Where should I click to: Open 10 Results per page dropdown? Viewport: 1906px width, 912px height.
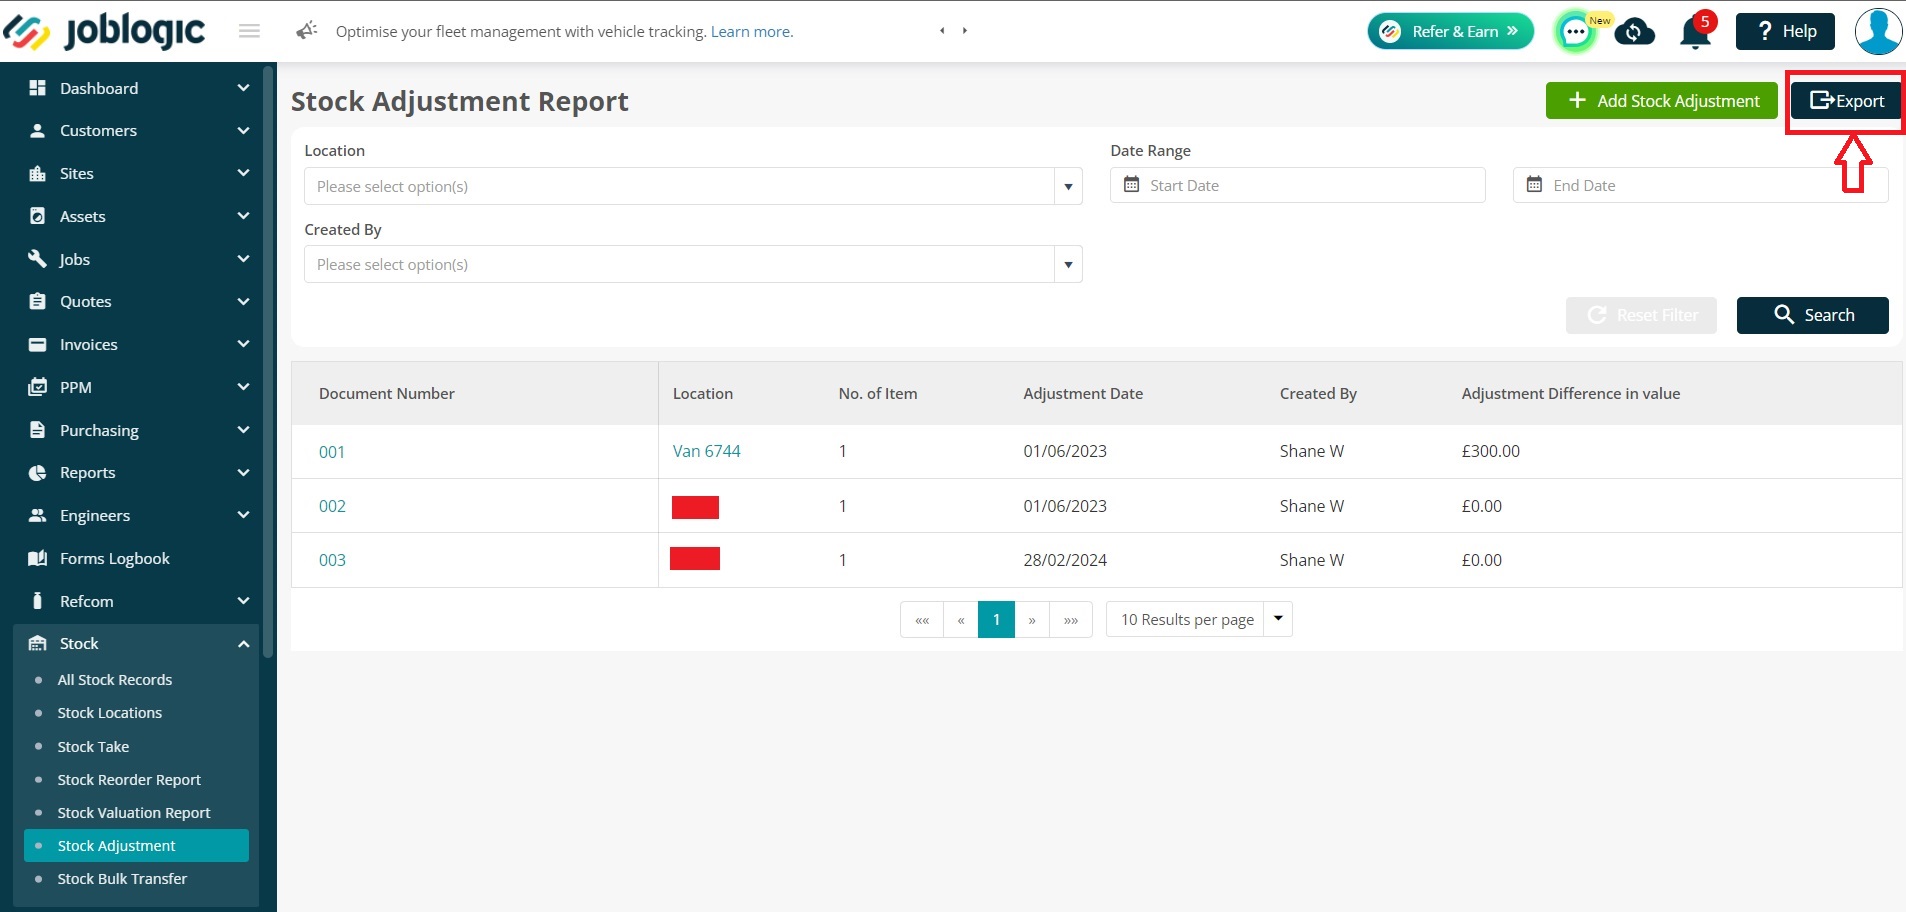click(x=1199, y=619)
